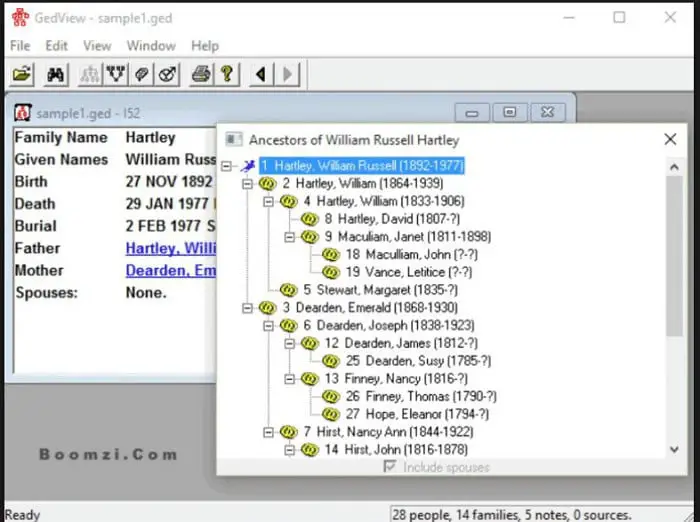The image size is (700, 522).
Task: Select tree row 5 Stewart, Margaret (1835-?)
Action: 381,290
